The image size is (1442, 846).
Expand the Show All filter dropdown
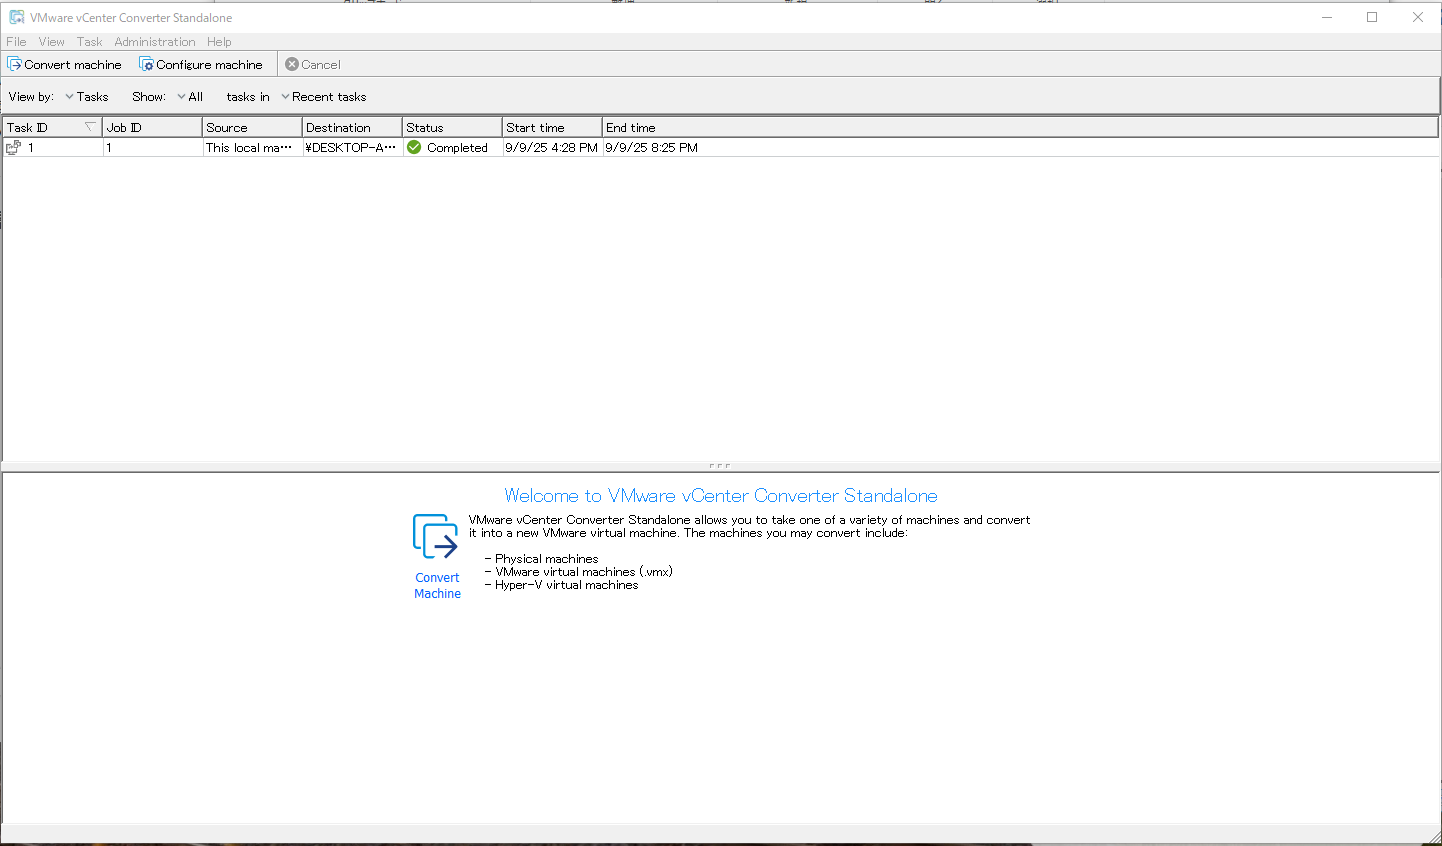pyautogui.click(x=190, y=97)
